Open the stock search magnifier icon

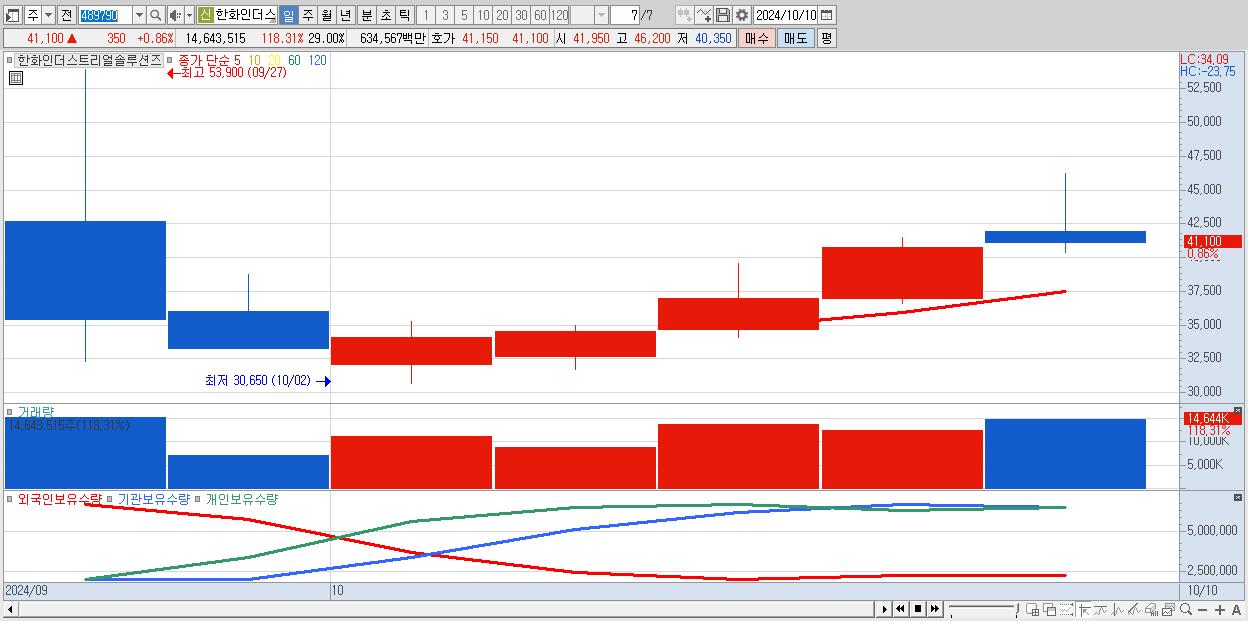click(x=155, y=15)
